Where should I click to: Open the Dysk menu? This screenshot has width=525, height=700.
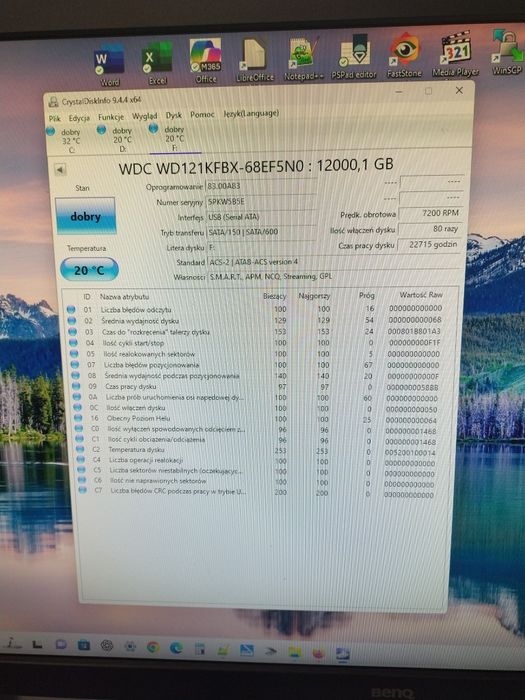click(174, 115)
